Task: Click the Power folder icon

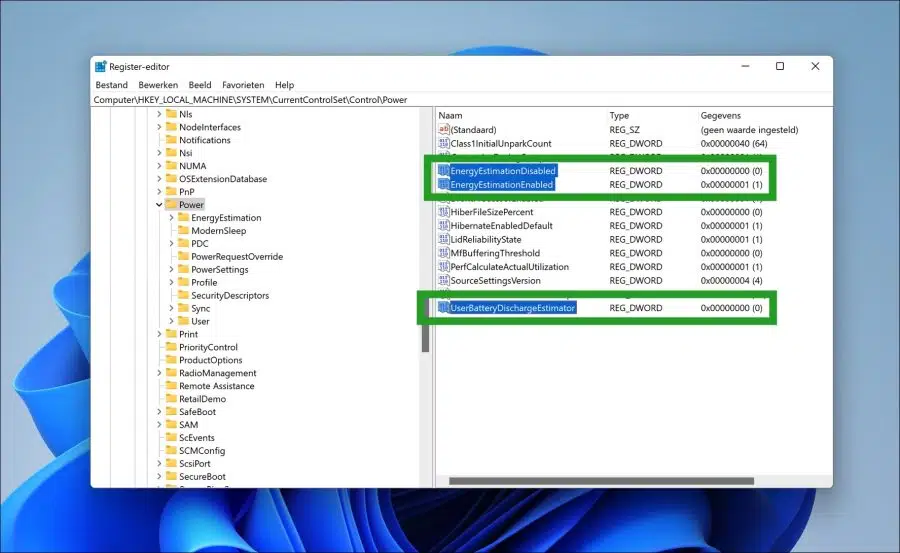Action: click(171, 204)
